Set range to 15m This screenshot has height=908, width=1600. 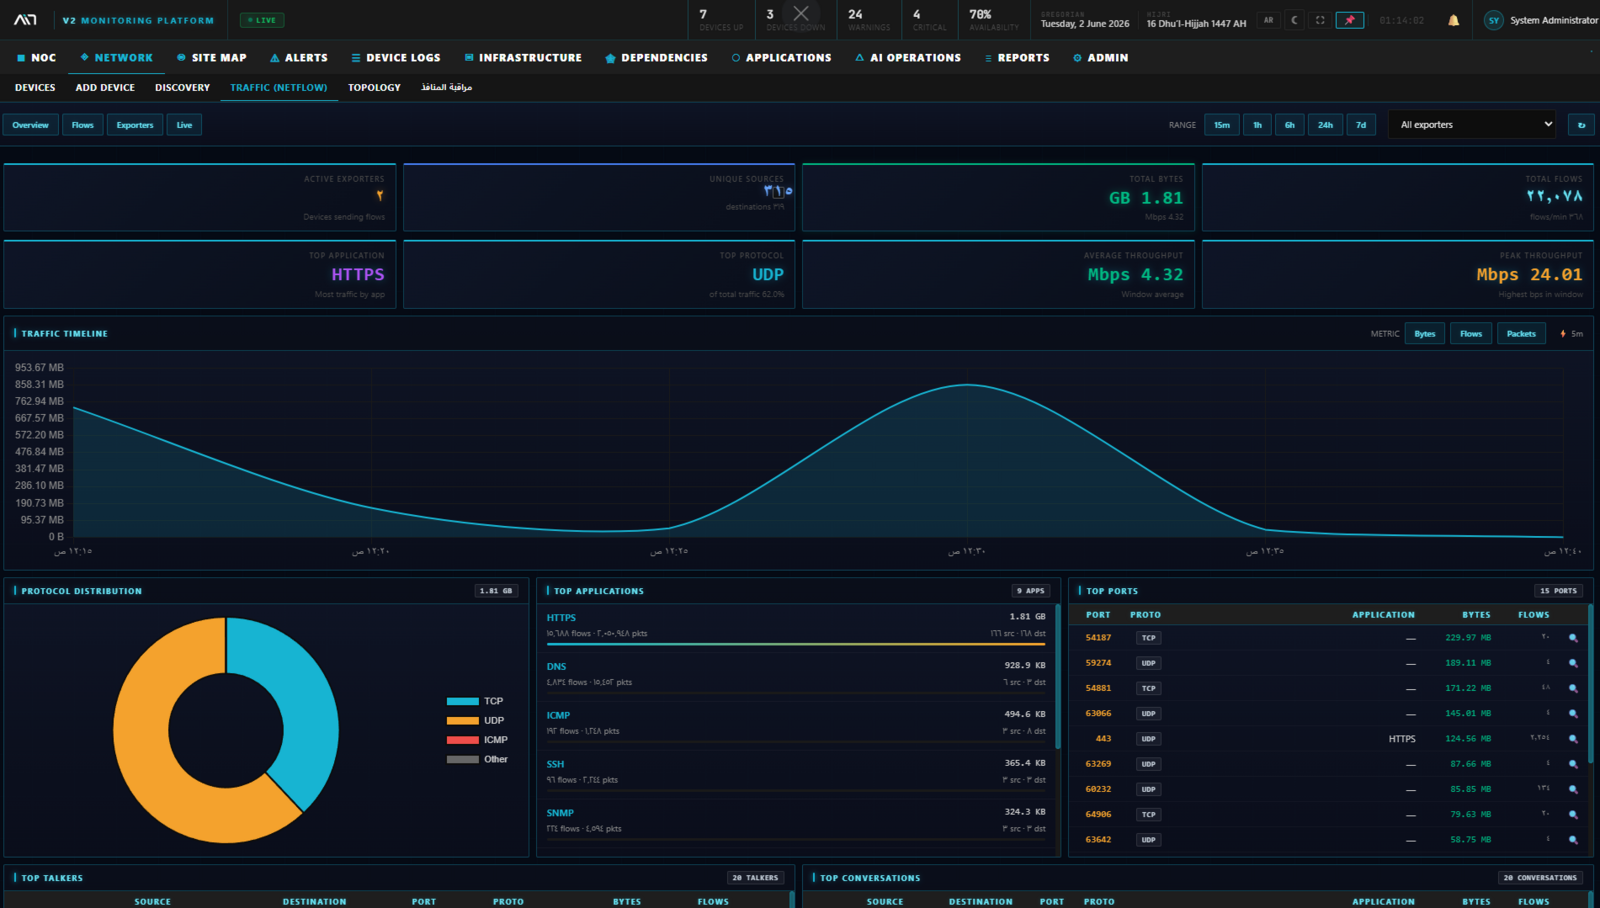[1222, 125]
